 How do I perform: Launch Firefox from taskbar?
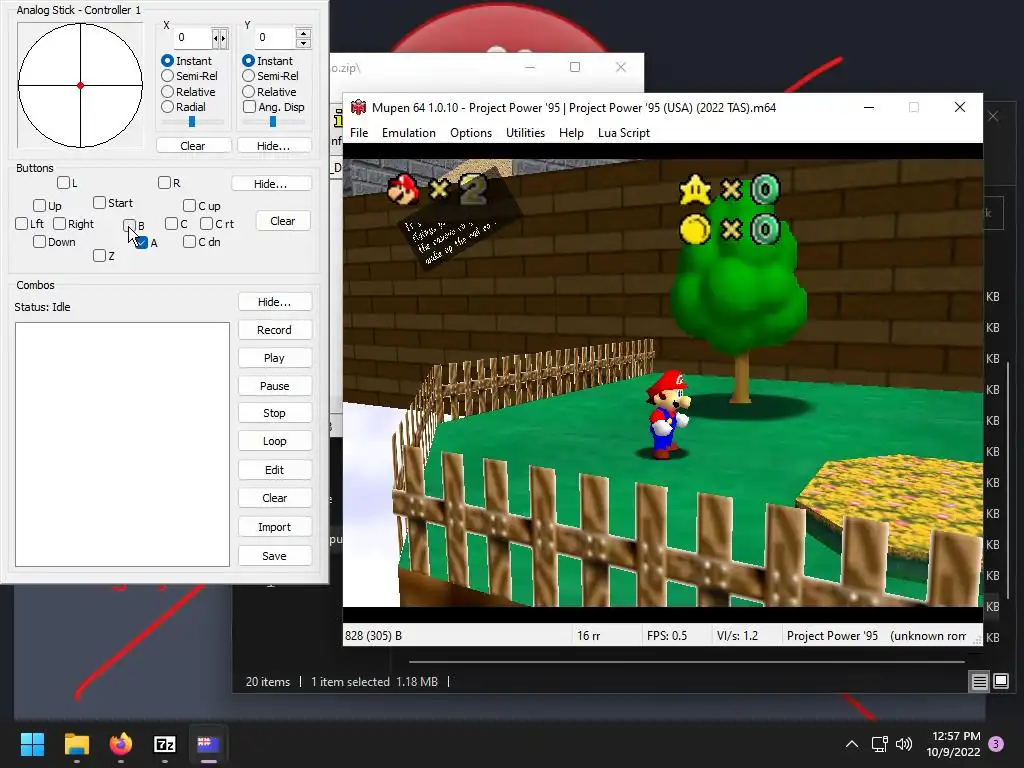[x=121, y=744]
